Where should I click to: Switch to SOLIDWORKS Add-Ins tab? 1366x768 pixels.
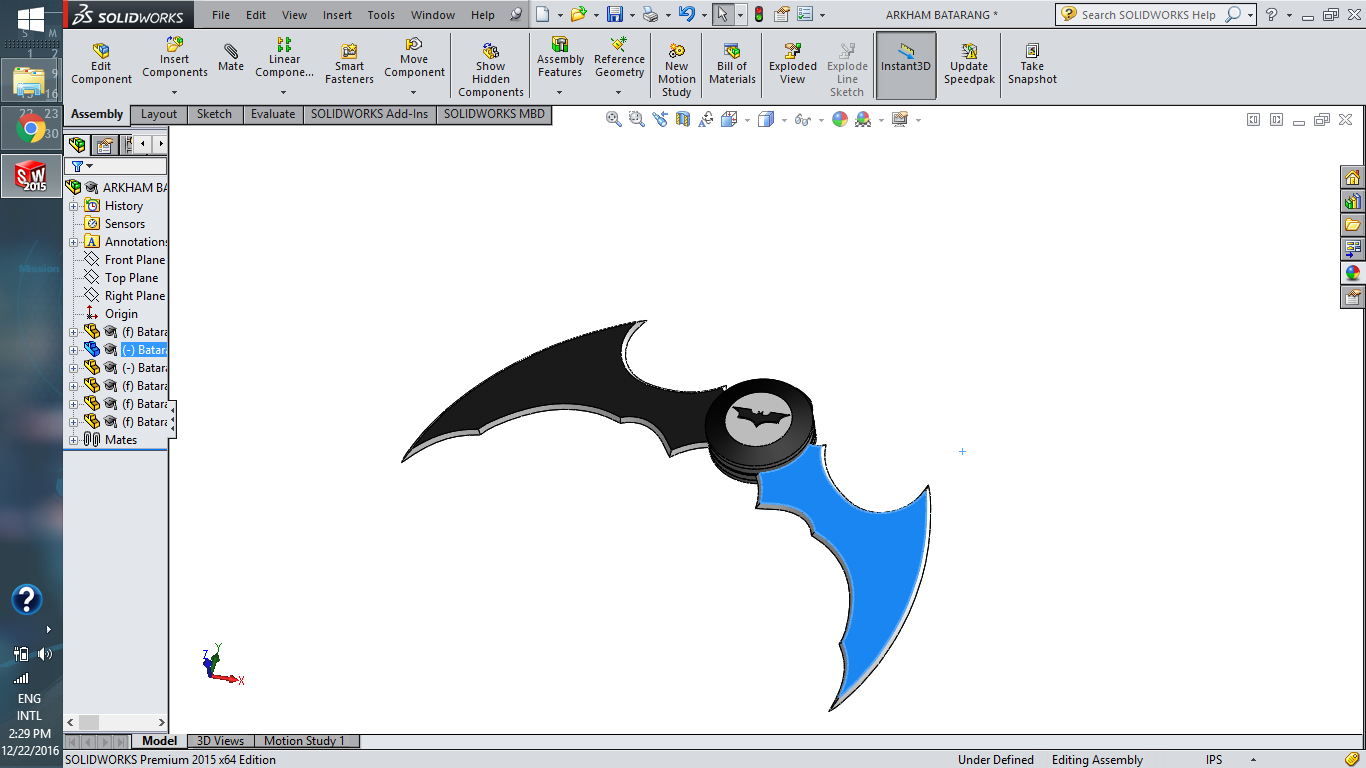click(369, 114)
